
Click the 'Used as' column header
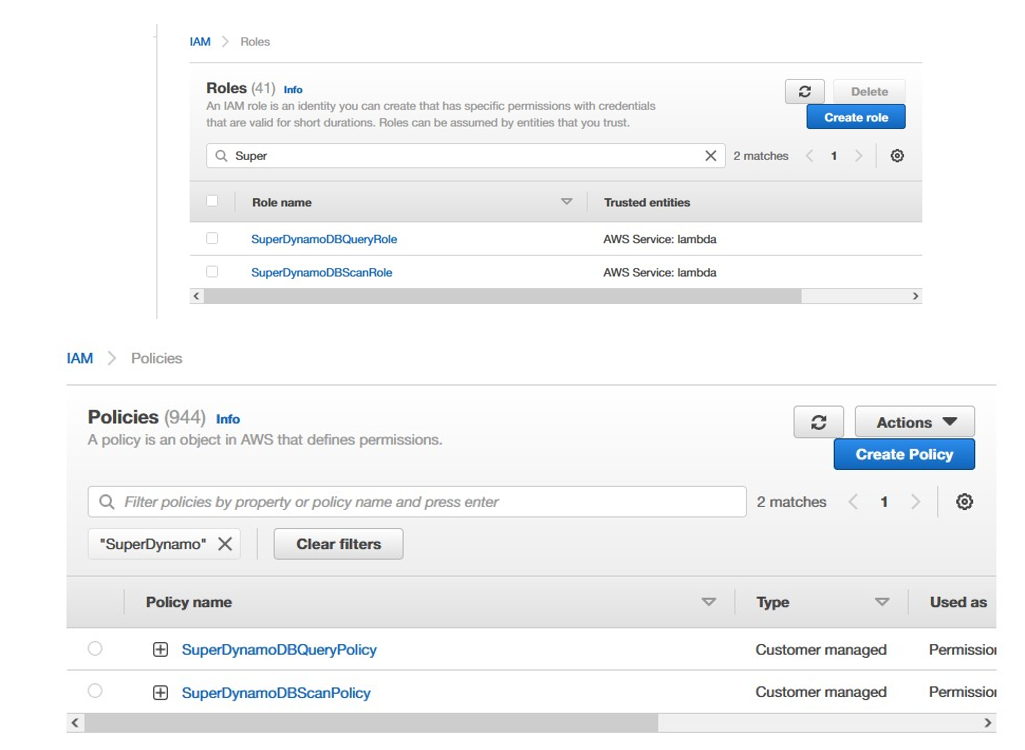pos(958,602)
